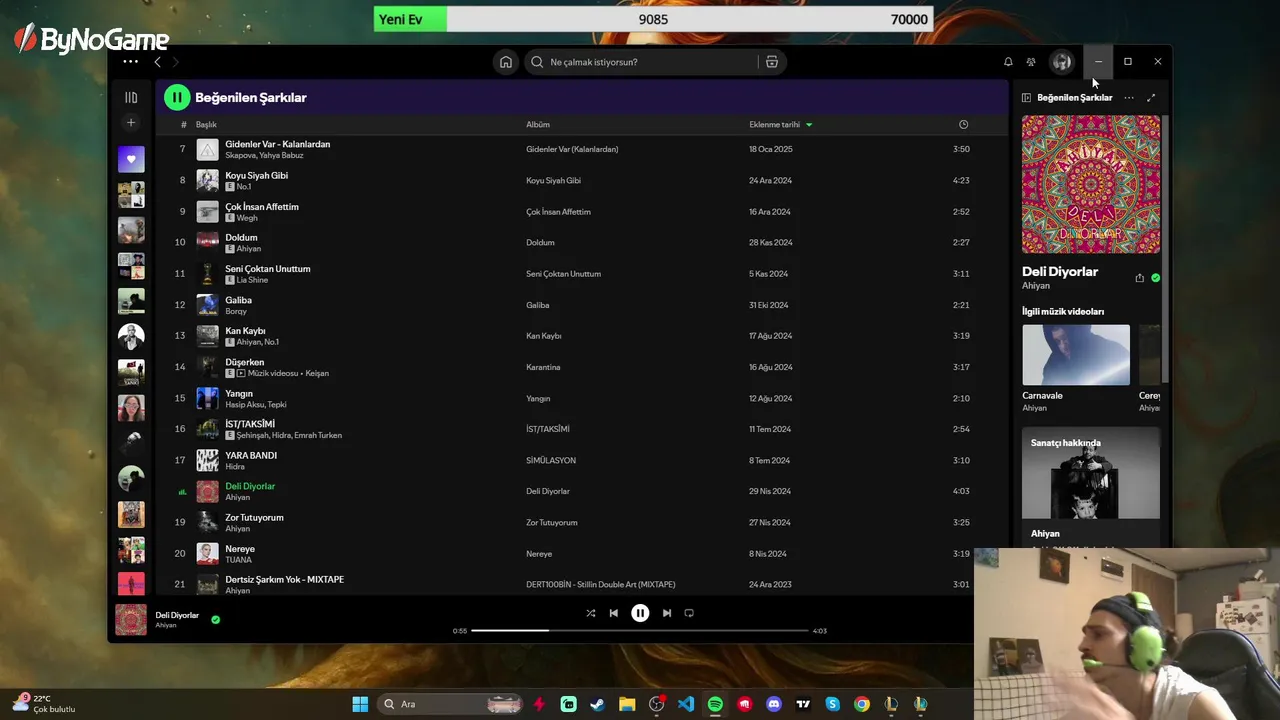Seek within the song progress bar
Screen dimensions: 1280x720
[640, 631]
